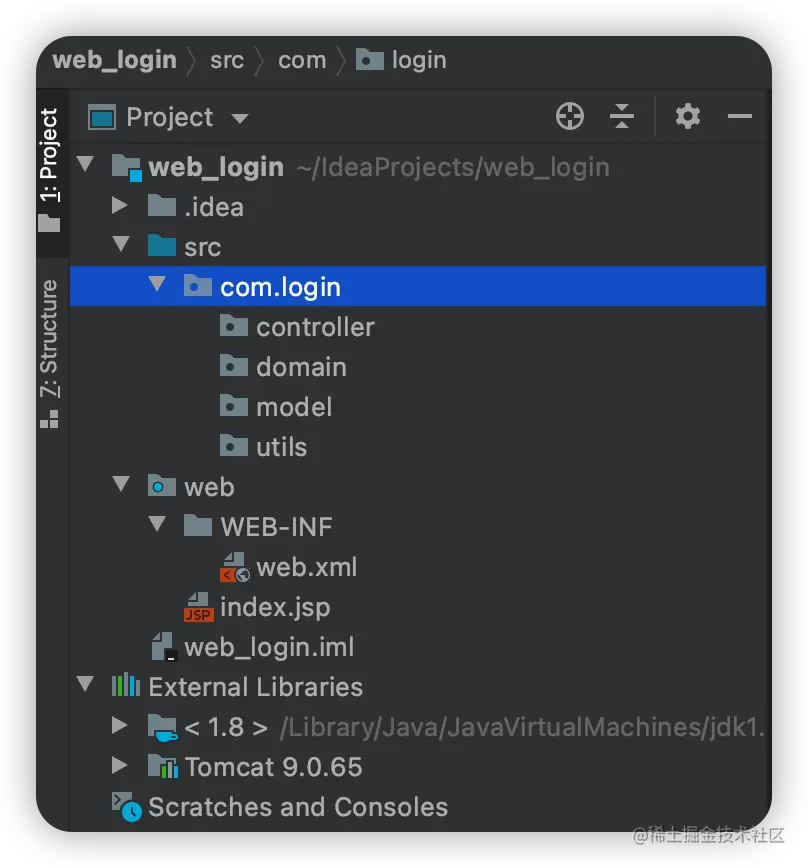The height and width of the screenshot is (868, 808).
Task: Collapse the com.login package arrow
Action: click(x=157, y=286)
